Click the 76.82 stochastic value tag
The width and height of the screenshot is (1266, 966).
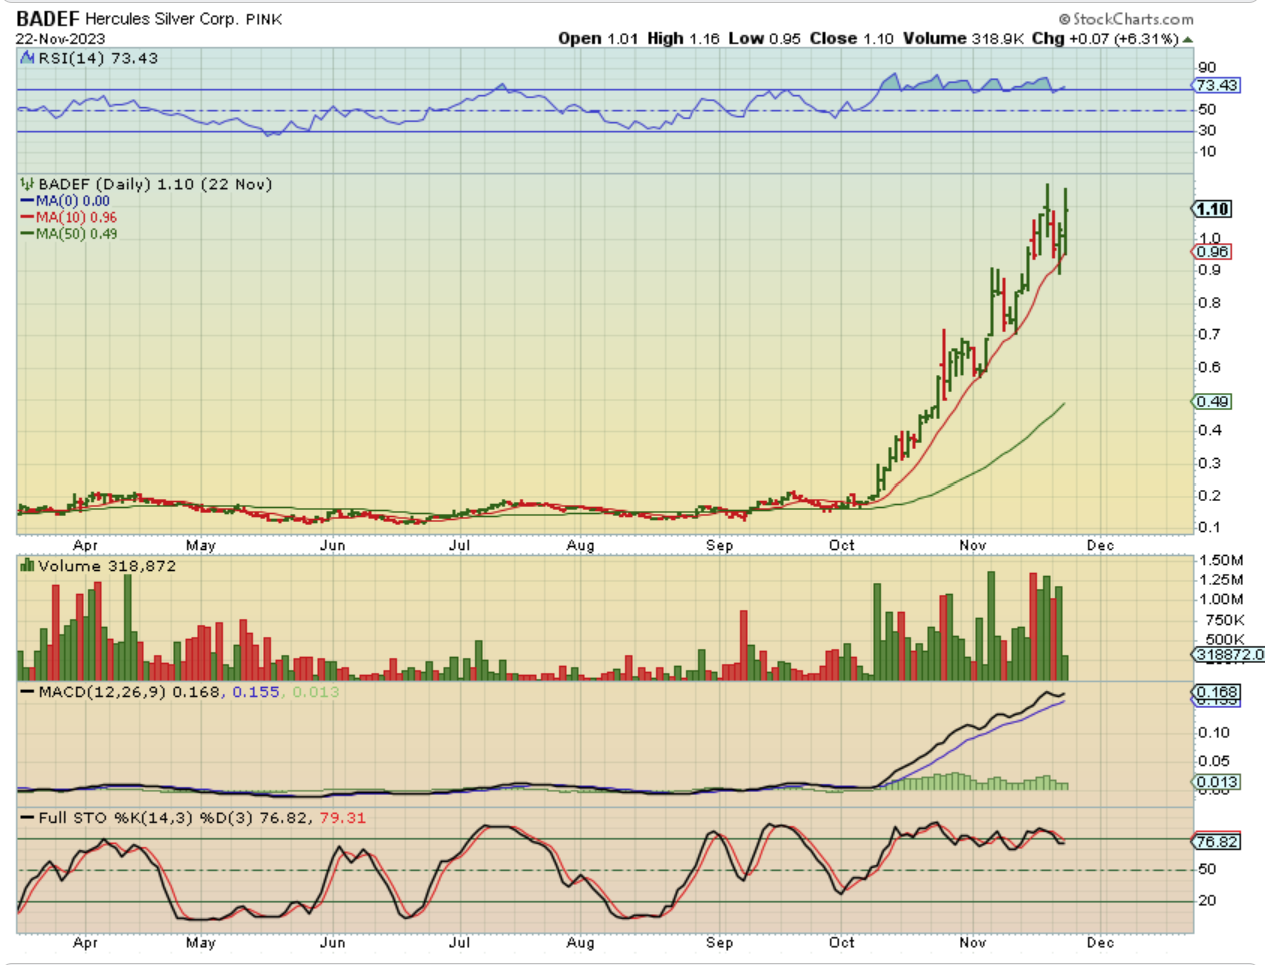[x=1217, y=842]
